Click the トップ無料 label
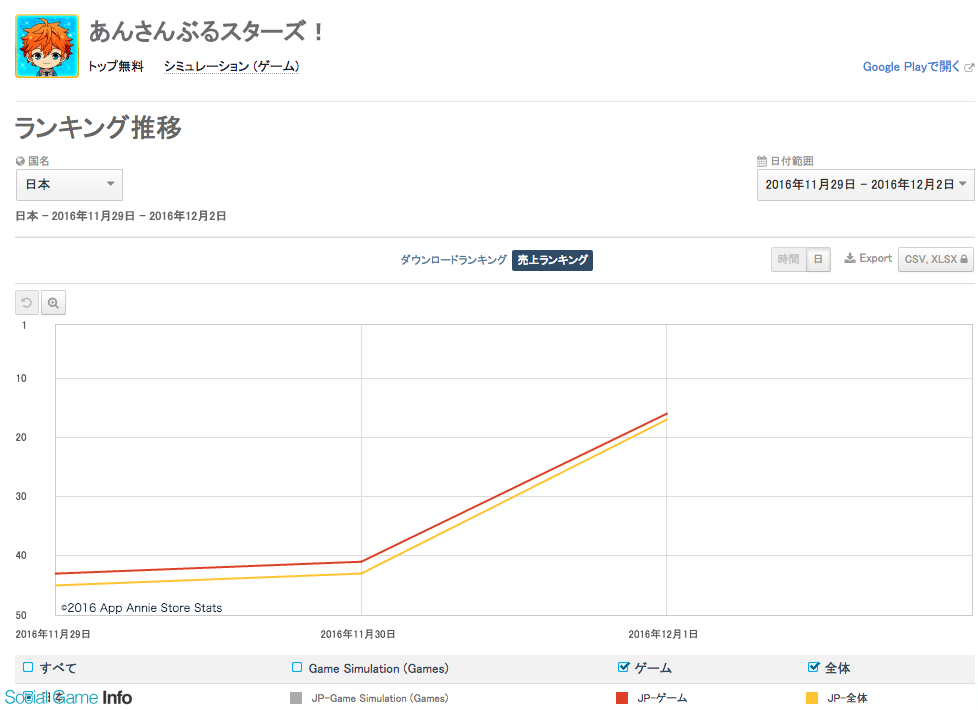 pos(116,66)
